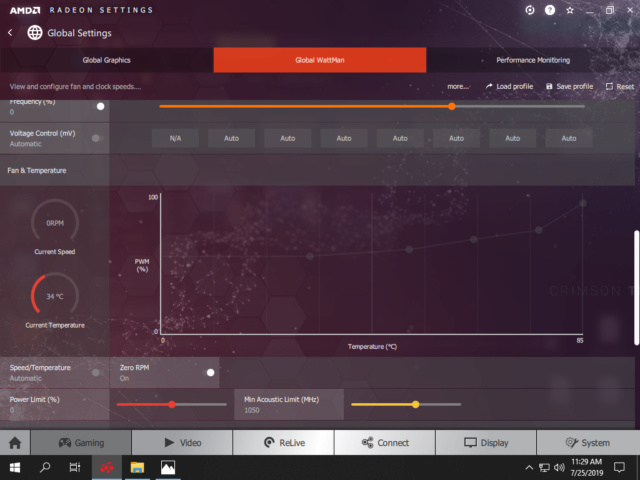Go back using the left arrow

point(10,33)
